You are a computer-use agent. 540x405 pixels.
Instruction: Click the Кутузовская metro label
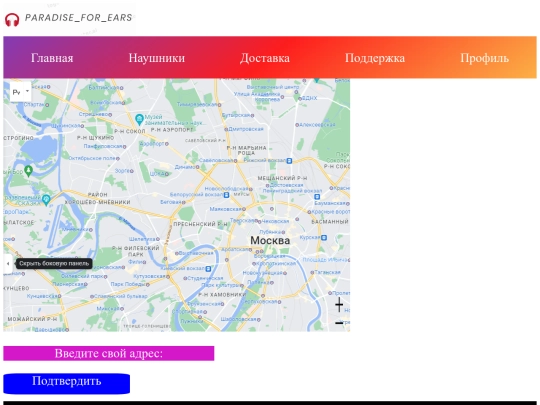pyautogui.click(x=149, y=276)
